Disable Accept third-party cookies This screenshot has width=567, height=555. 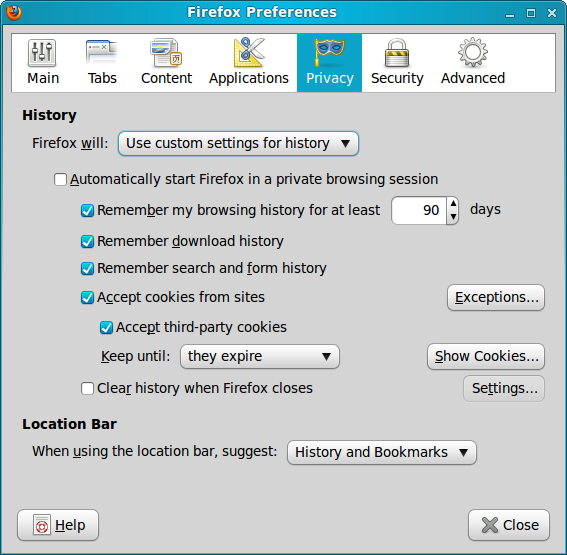pyautogui.click(x=106, y=328)
